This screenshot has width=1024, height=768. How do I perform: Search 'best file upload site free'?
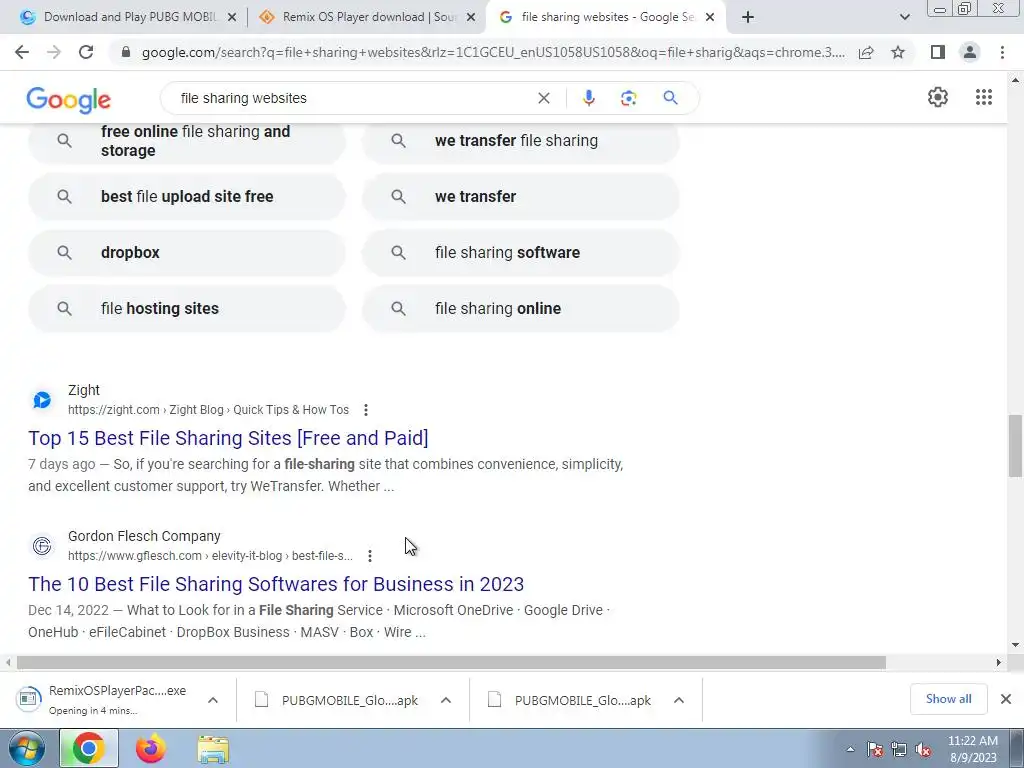pyautogui.click(x=187, y=197)
